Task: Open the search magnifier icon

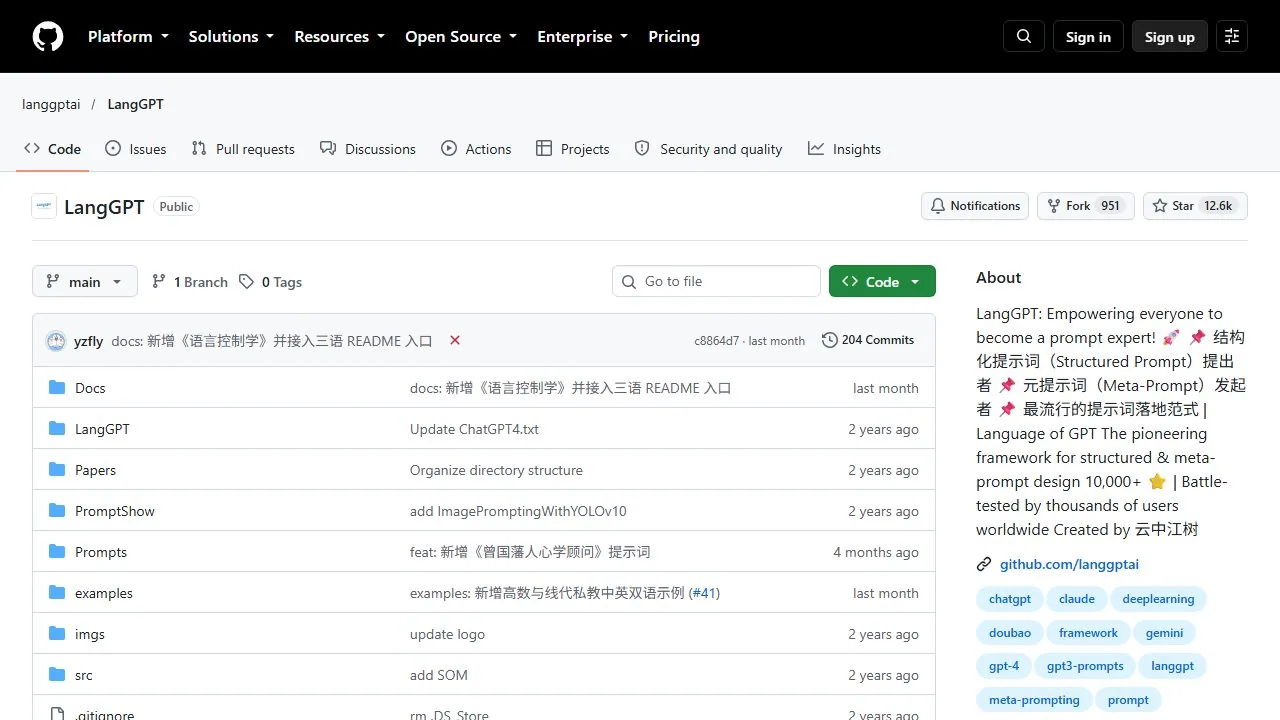Action: (1024, 37)
